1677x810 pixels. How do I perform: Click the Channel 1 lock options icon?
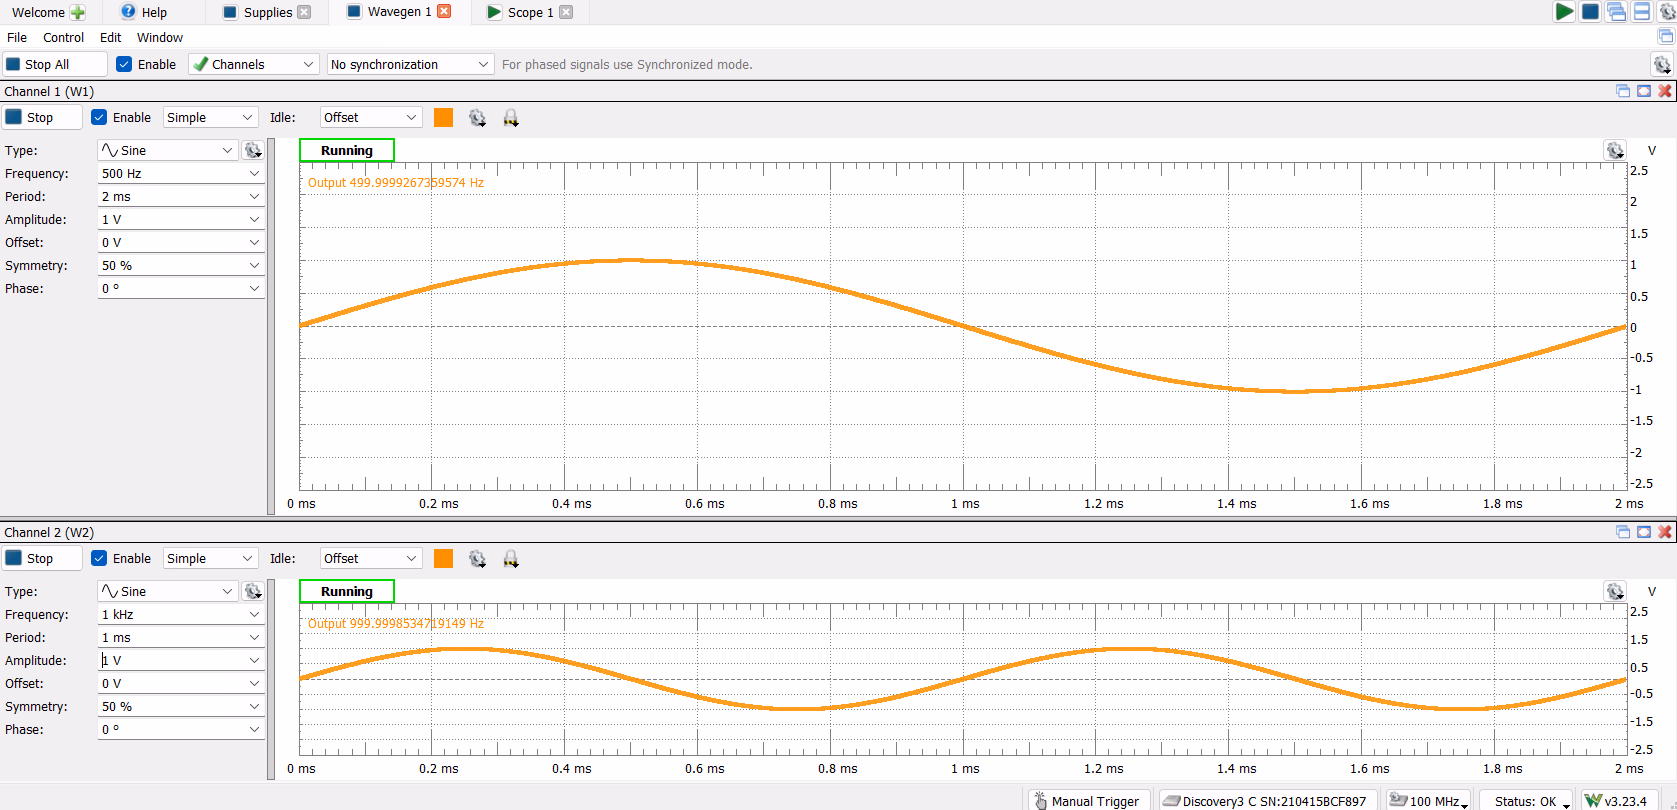(511, 118)
